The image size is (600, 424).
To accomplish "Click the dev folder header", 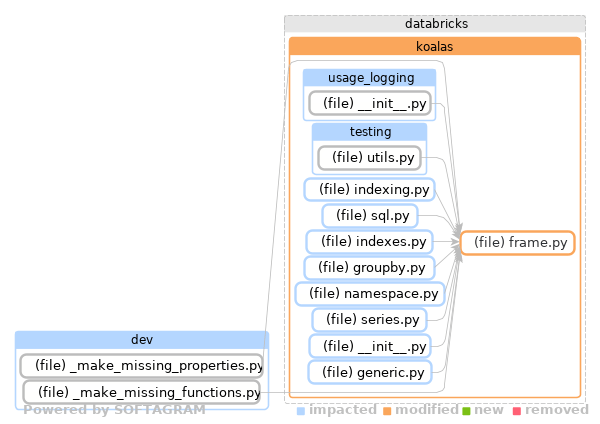I will (x=142, y=340).
